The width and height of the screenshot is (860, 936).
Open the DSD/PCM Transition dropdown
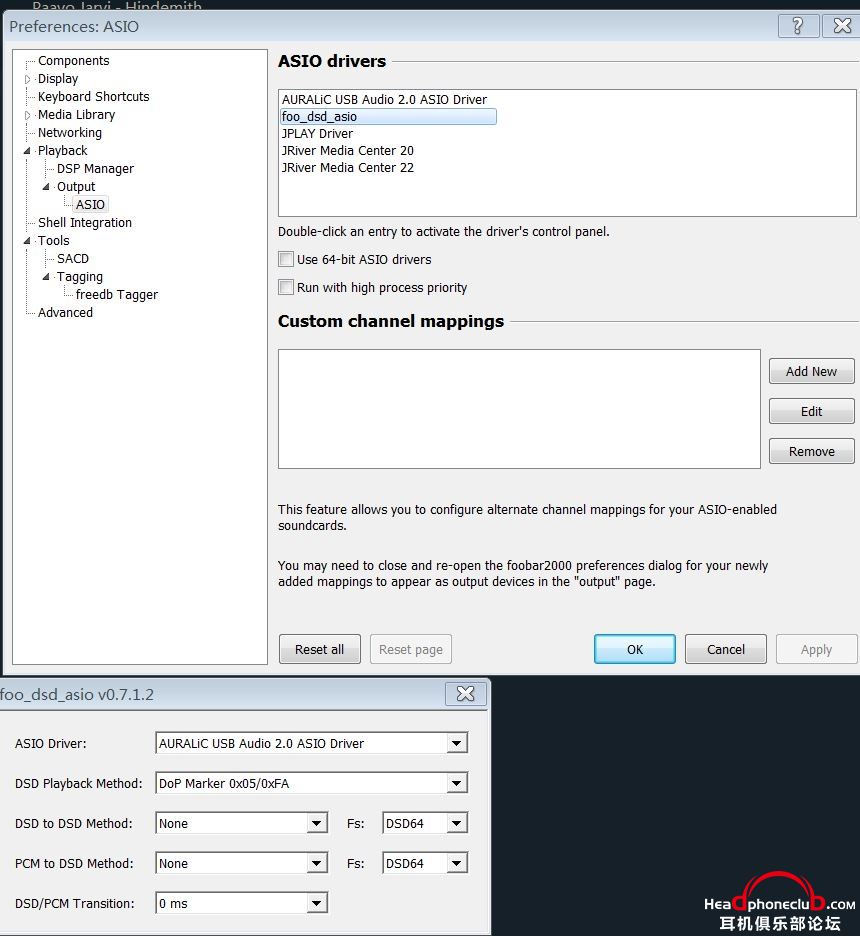[x=316, y=903]
